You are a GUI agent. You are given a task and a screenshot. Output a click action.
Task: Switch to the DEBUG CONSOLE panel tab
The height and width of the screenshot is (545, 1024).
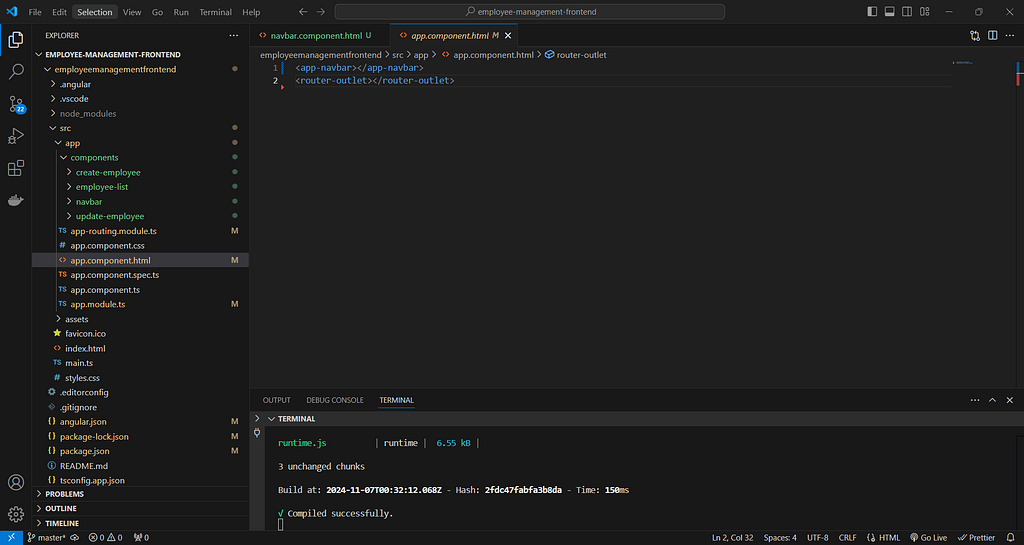tap(334, 400)
